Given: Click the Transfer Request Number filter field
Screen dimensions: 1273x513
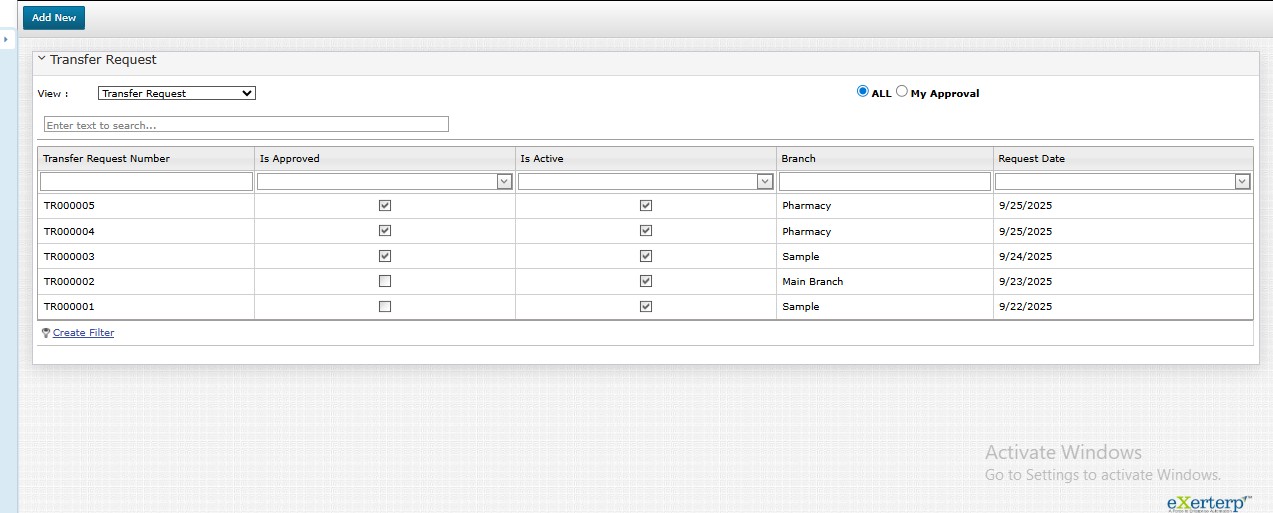Looking at the screenshot, I should (x=146, y=182).
